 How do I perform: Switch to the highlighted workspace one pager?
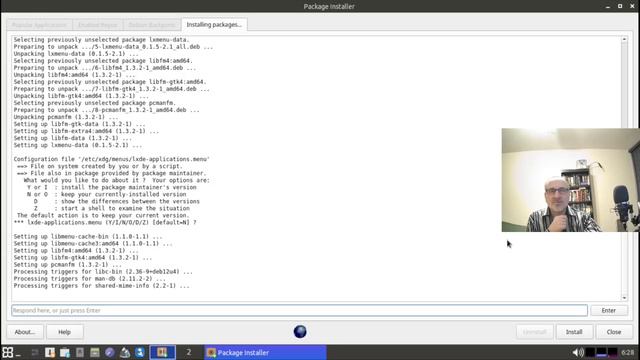[x=163, y=352]
